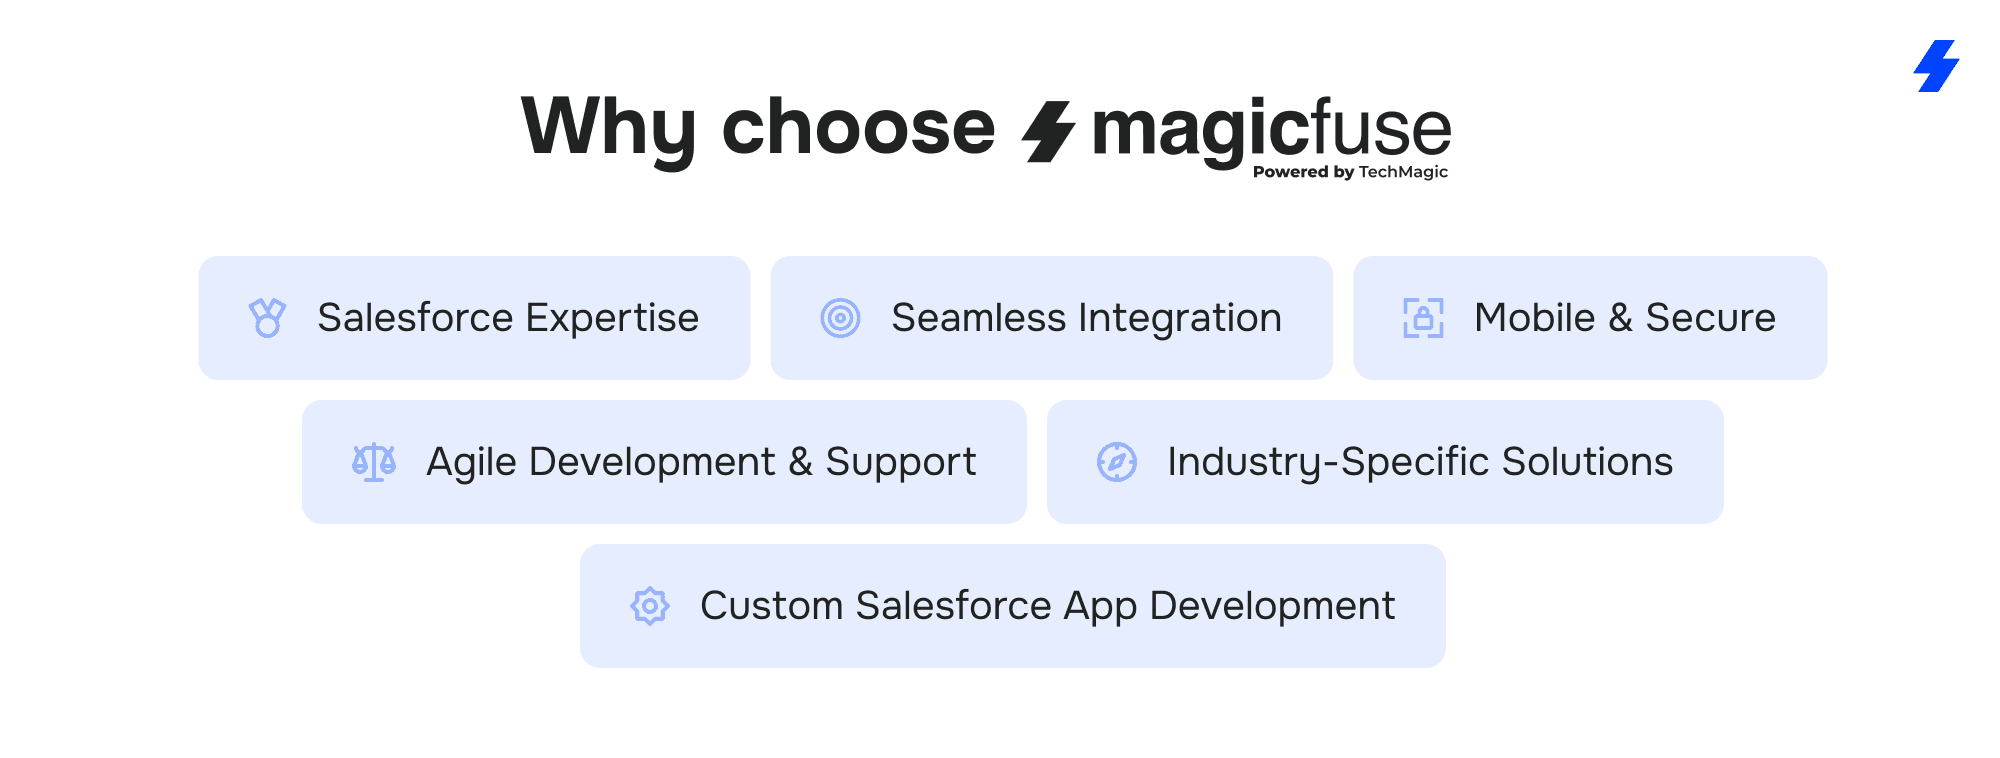The width and height of the screenshot is (2000, 758).
Task: Click the thin "fuse" part of the wordmark
Action: tap(1381, 130)
